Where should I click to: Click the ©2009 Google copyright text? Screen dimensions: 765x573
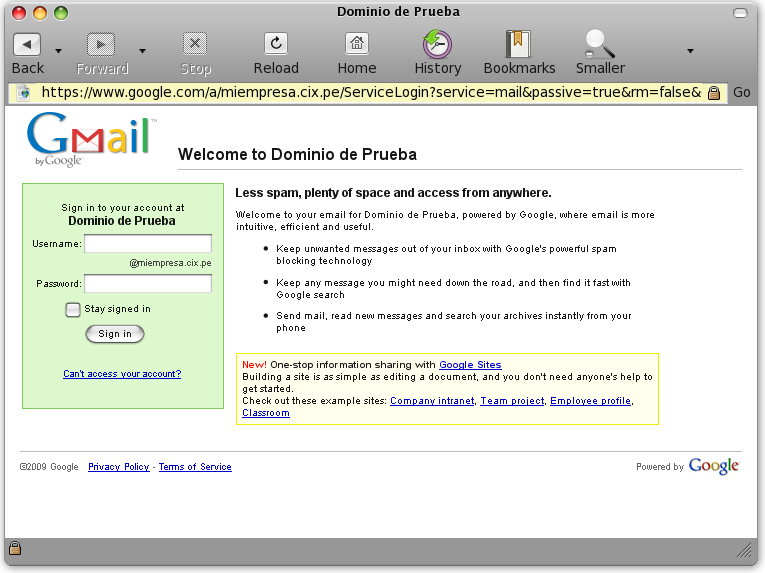pyautogui.click(x=49, y=467)
